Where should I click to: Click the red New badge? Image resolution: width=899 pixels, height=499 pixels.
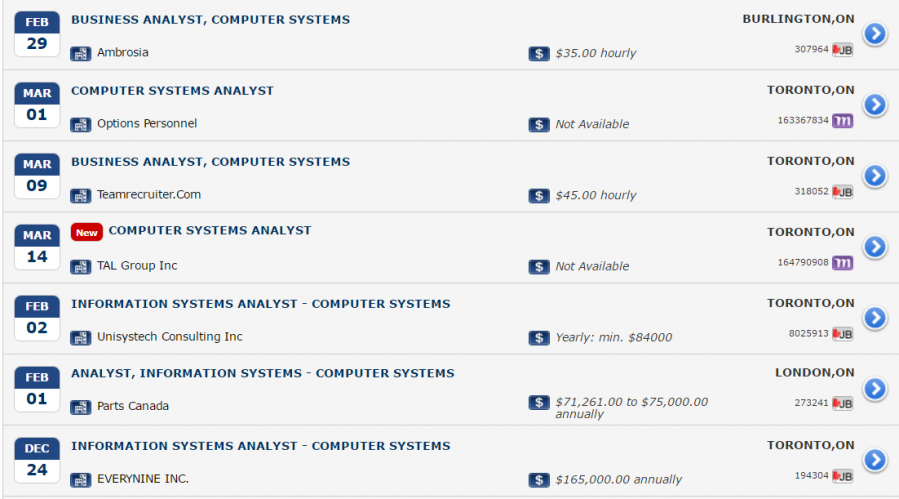(x=87, y=232)
